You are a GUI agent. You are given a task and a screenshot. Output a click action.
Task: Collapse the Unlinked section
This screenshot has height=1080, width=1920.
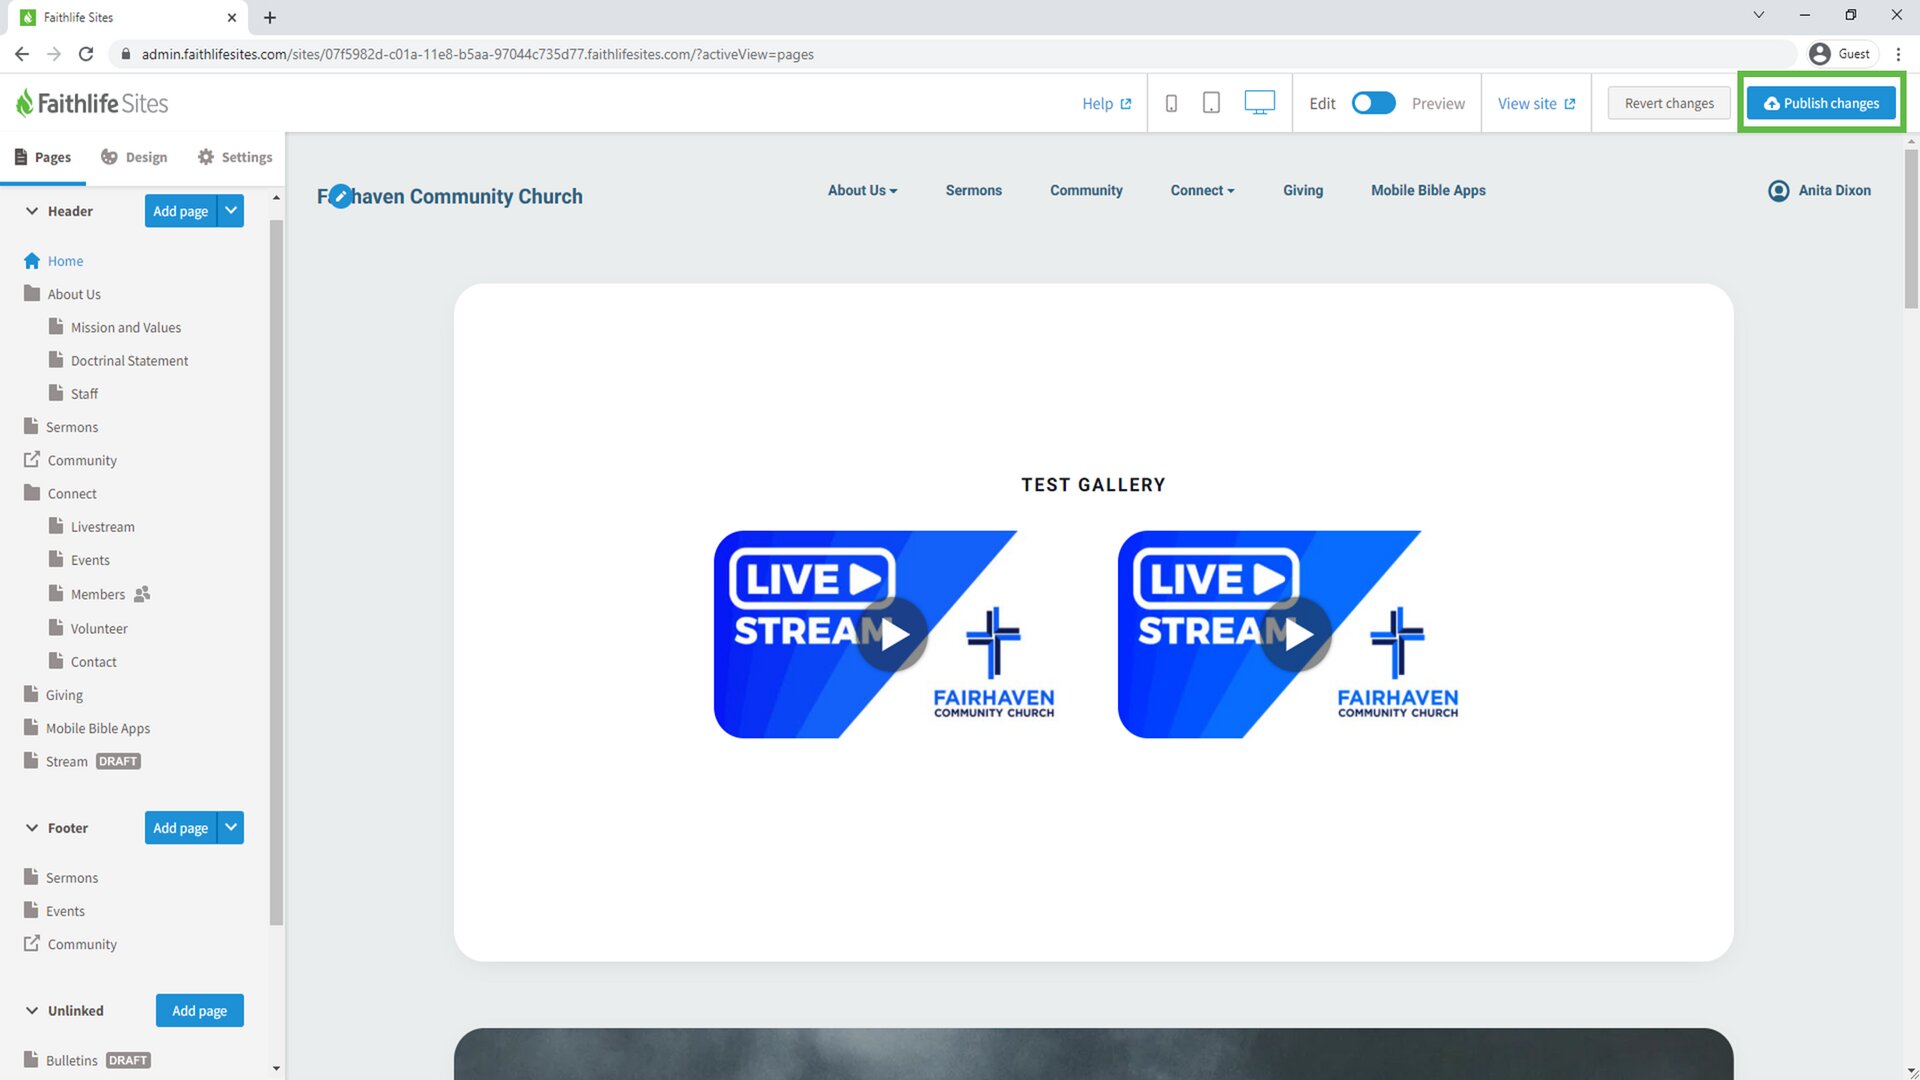[x=32, y=1011]
